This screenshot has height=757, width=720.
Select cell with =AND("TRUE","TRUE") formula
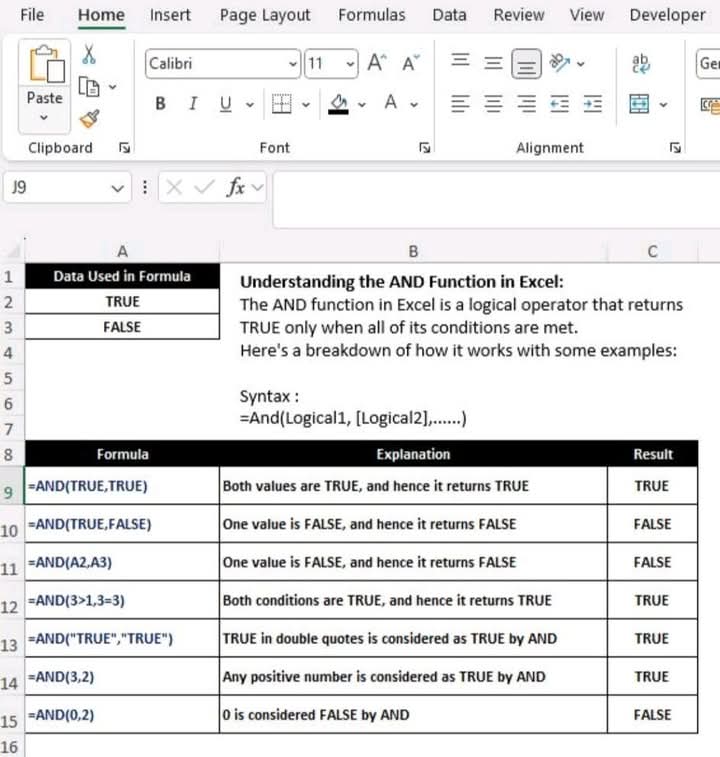pos(122,638)
